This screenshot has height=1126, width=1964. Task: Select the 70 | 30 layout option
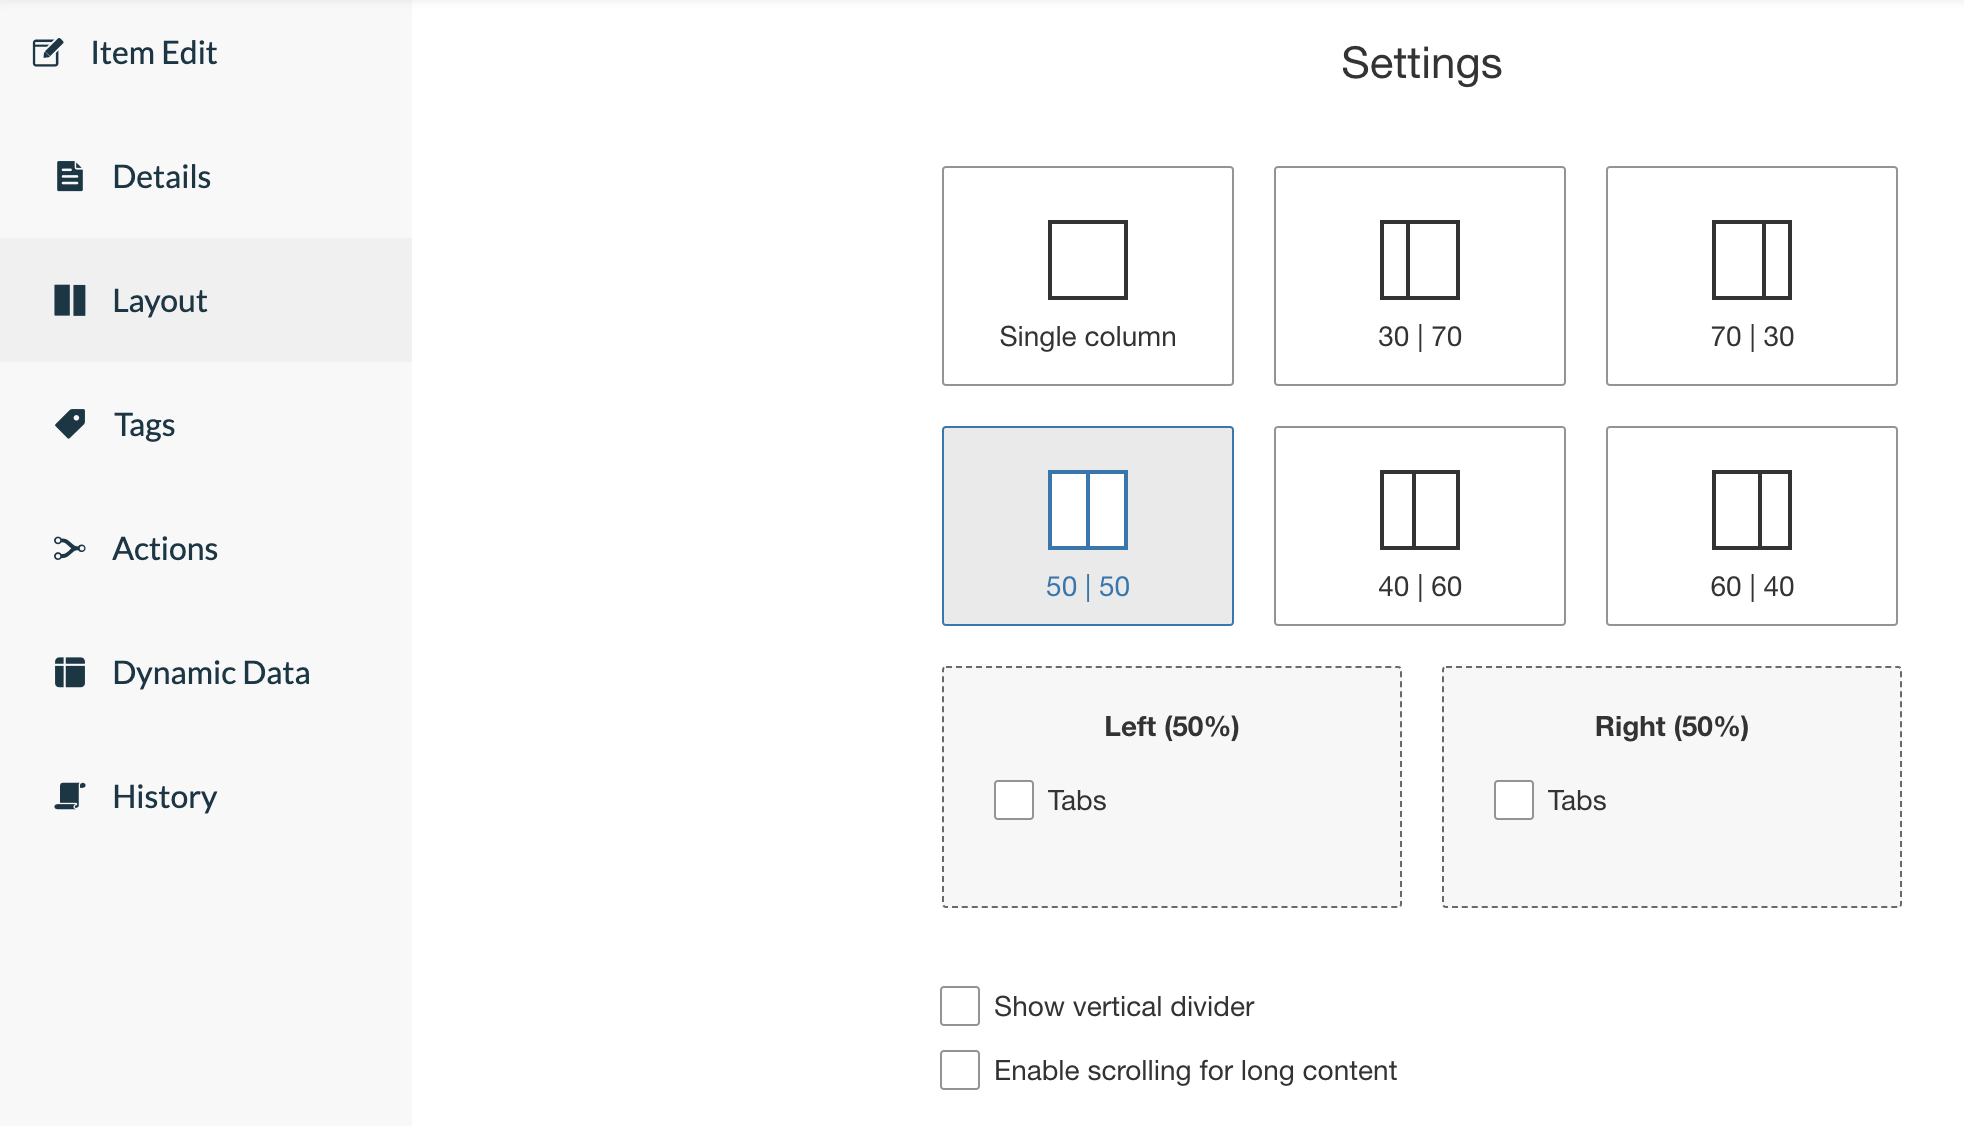pyautogui.click(x=1751, y=275)
